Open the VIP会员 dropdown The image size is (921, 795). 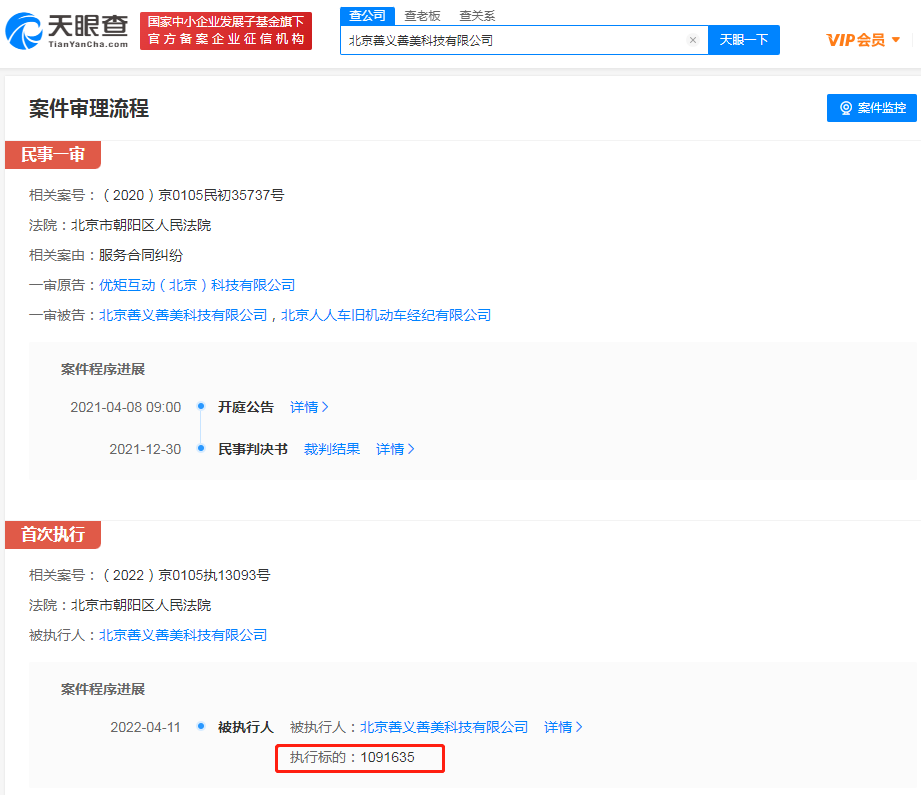point(863,40)
